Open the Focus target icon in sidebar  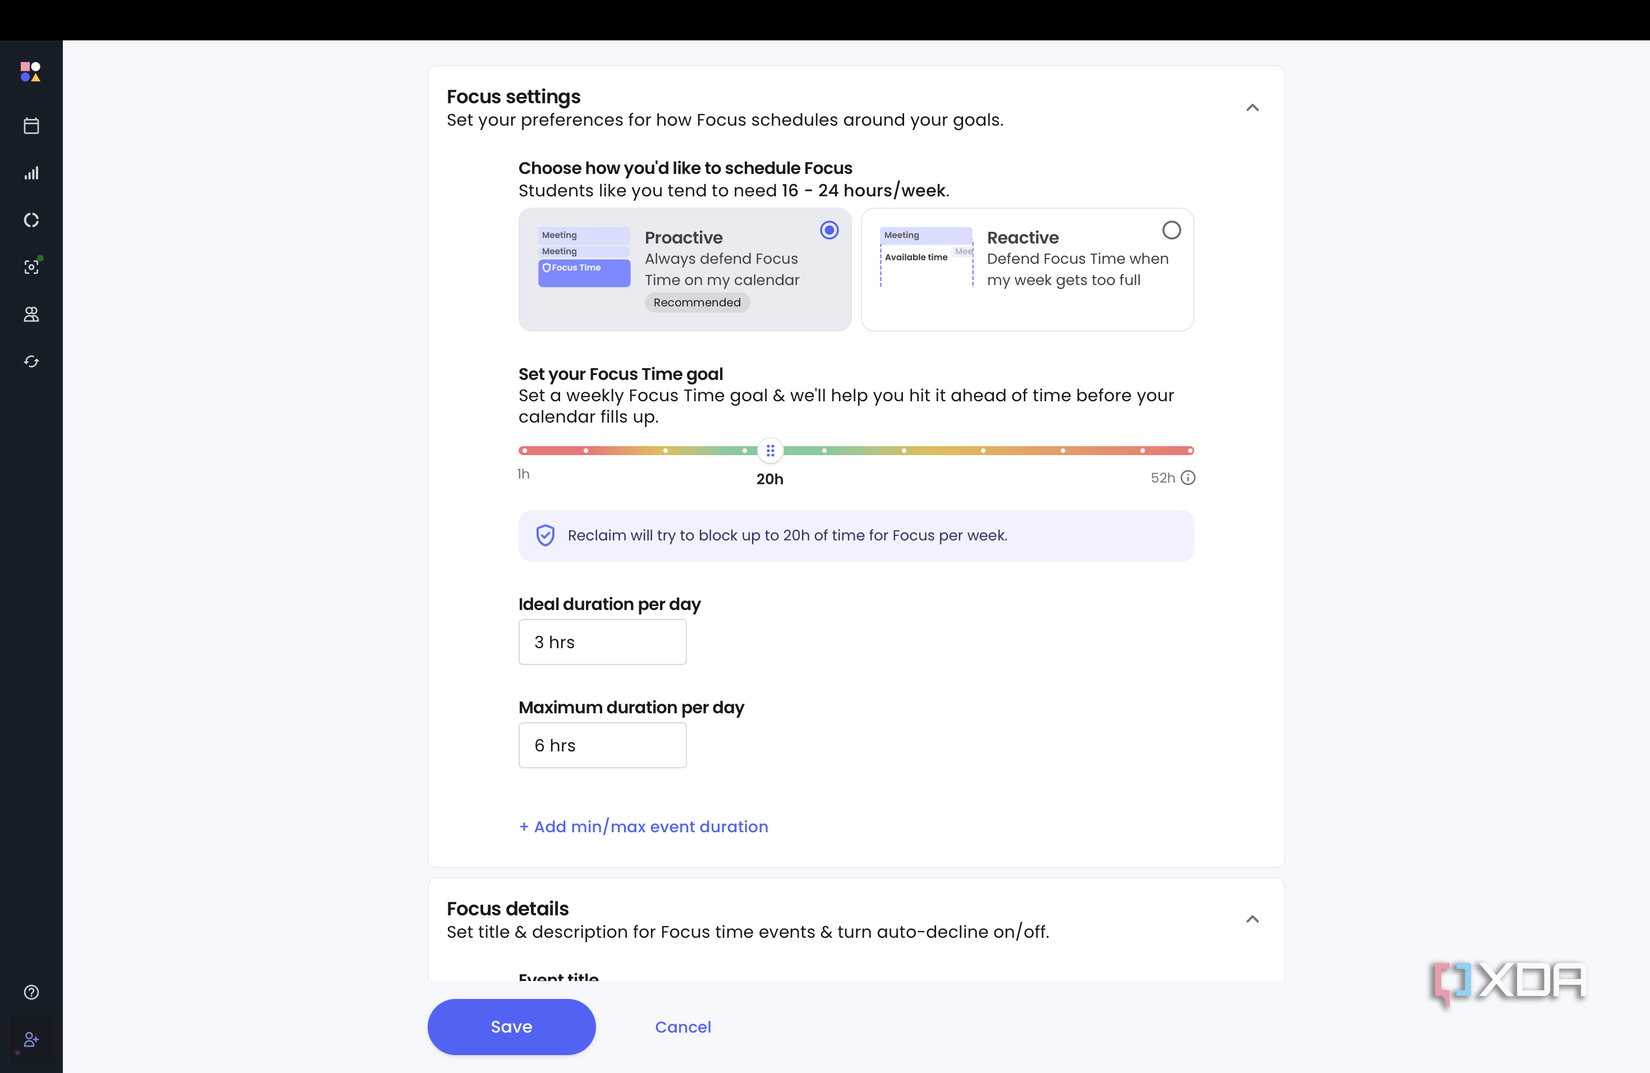click(31, 267)
